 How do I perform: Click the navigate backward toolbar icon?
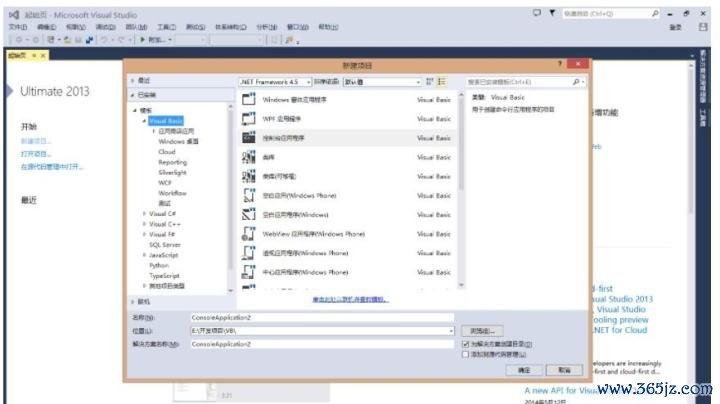pyautogui.click(x=19, y=40)
